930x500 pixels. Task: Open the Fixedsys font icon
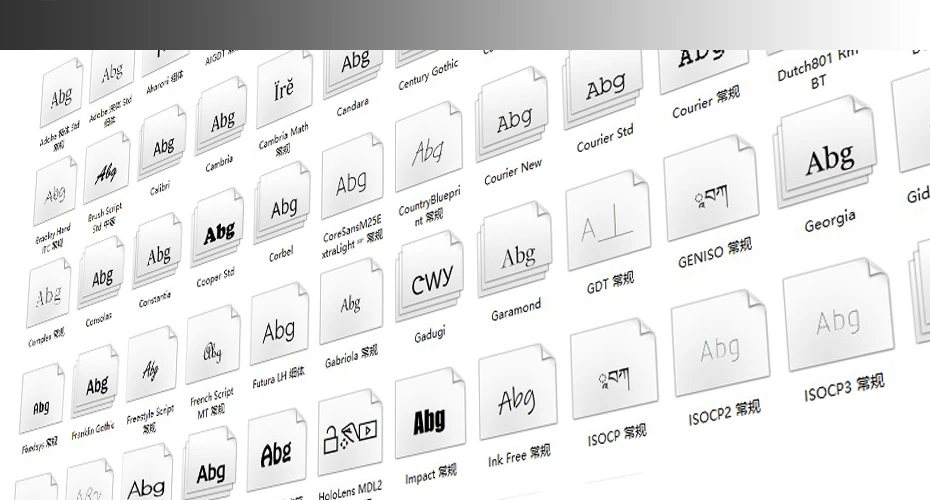click(x=42, y=401)
